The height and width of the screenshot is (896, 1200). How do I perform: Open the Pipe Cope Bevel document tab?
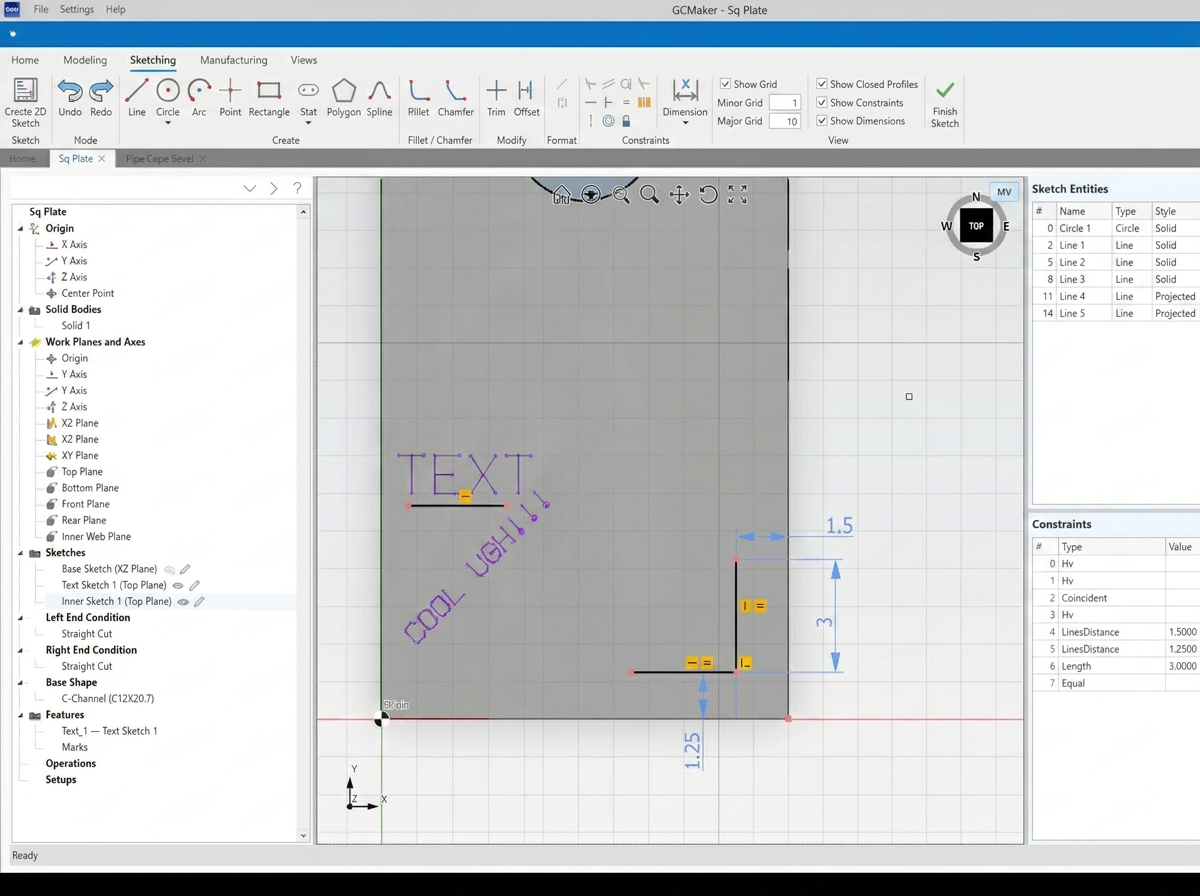(x=160, y=158)
